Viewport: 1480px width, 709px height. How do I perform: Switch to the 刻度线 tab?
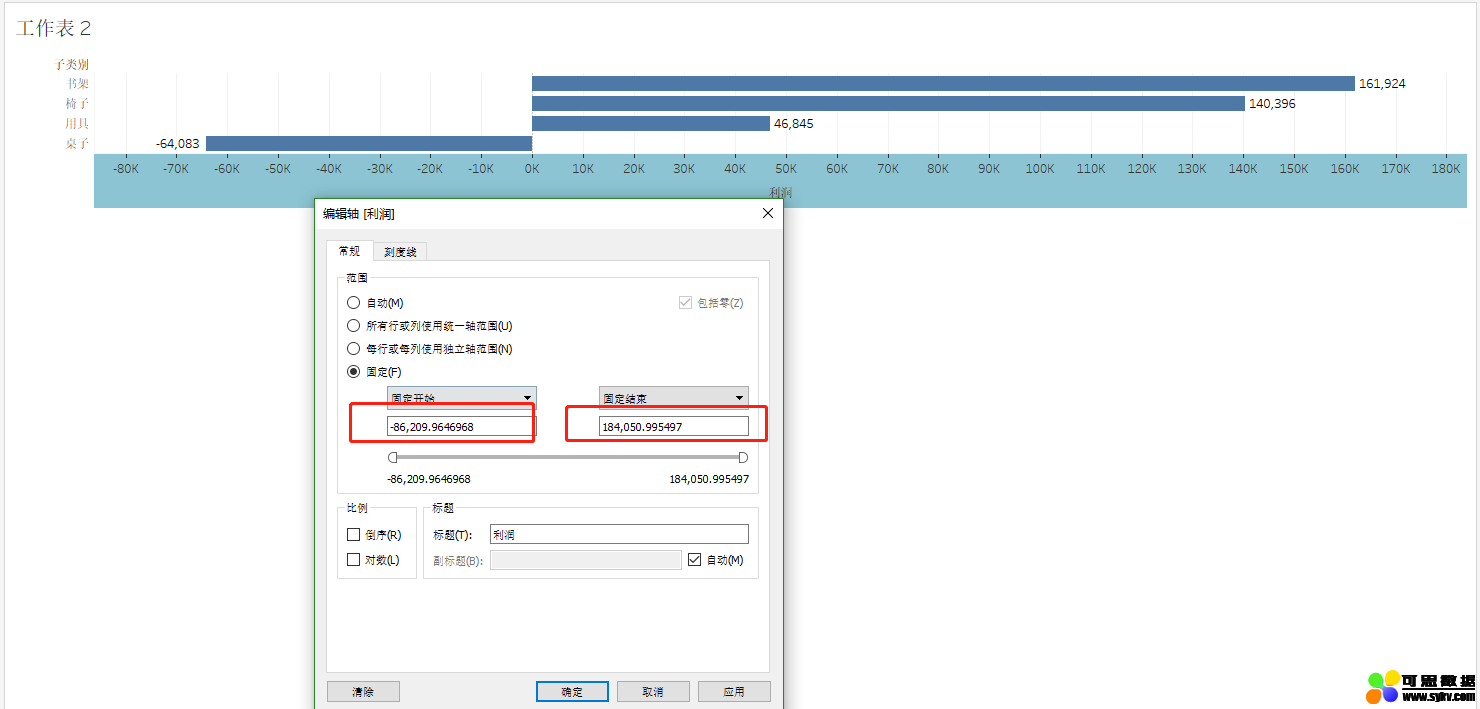400,252
